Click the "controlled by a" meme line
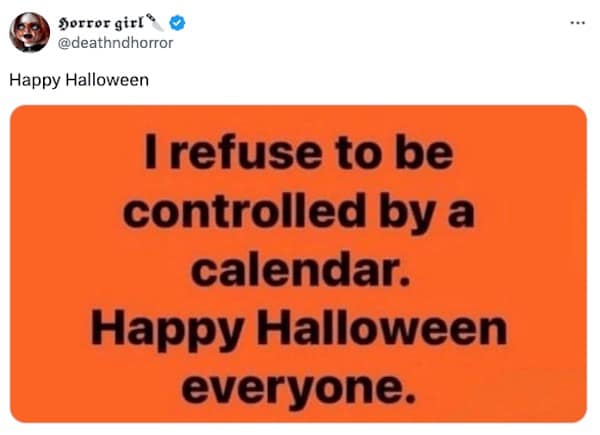 [x=298, y=210]
